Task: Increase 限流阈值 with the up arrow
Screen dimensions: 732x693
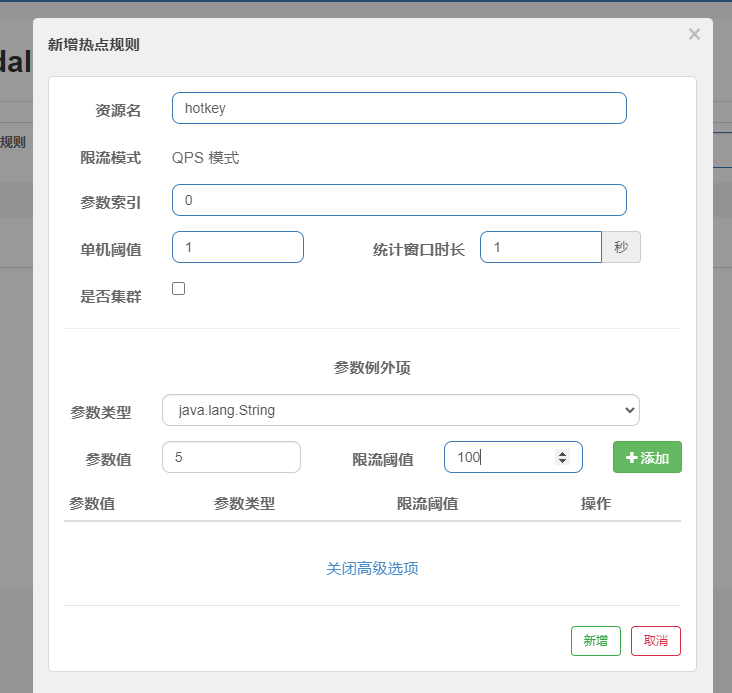Action: [562, 453]
